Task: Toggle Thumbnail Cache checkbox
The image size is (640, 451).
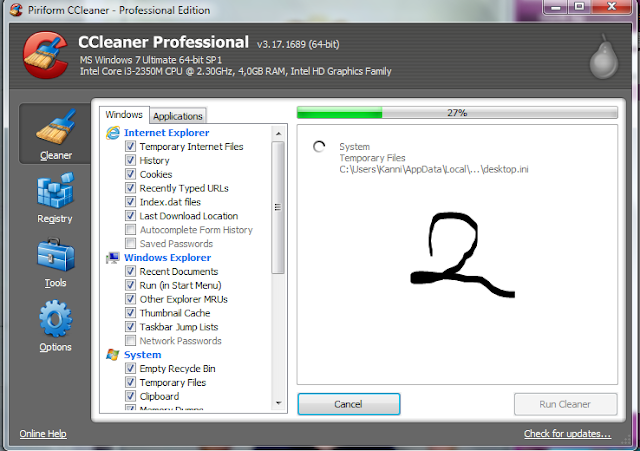Action: (130, 313)
